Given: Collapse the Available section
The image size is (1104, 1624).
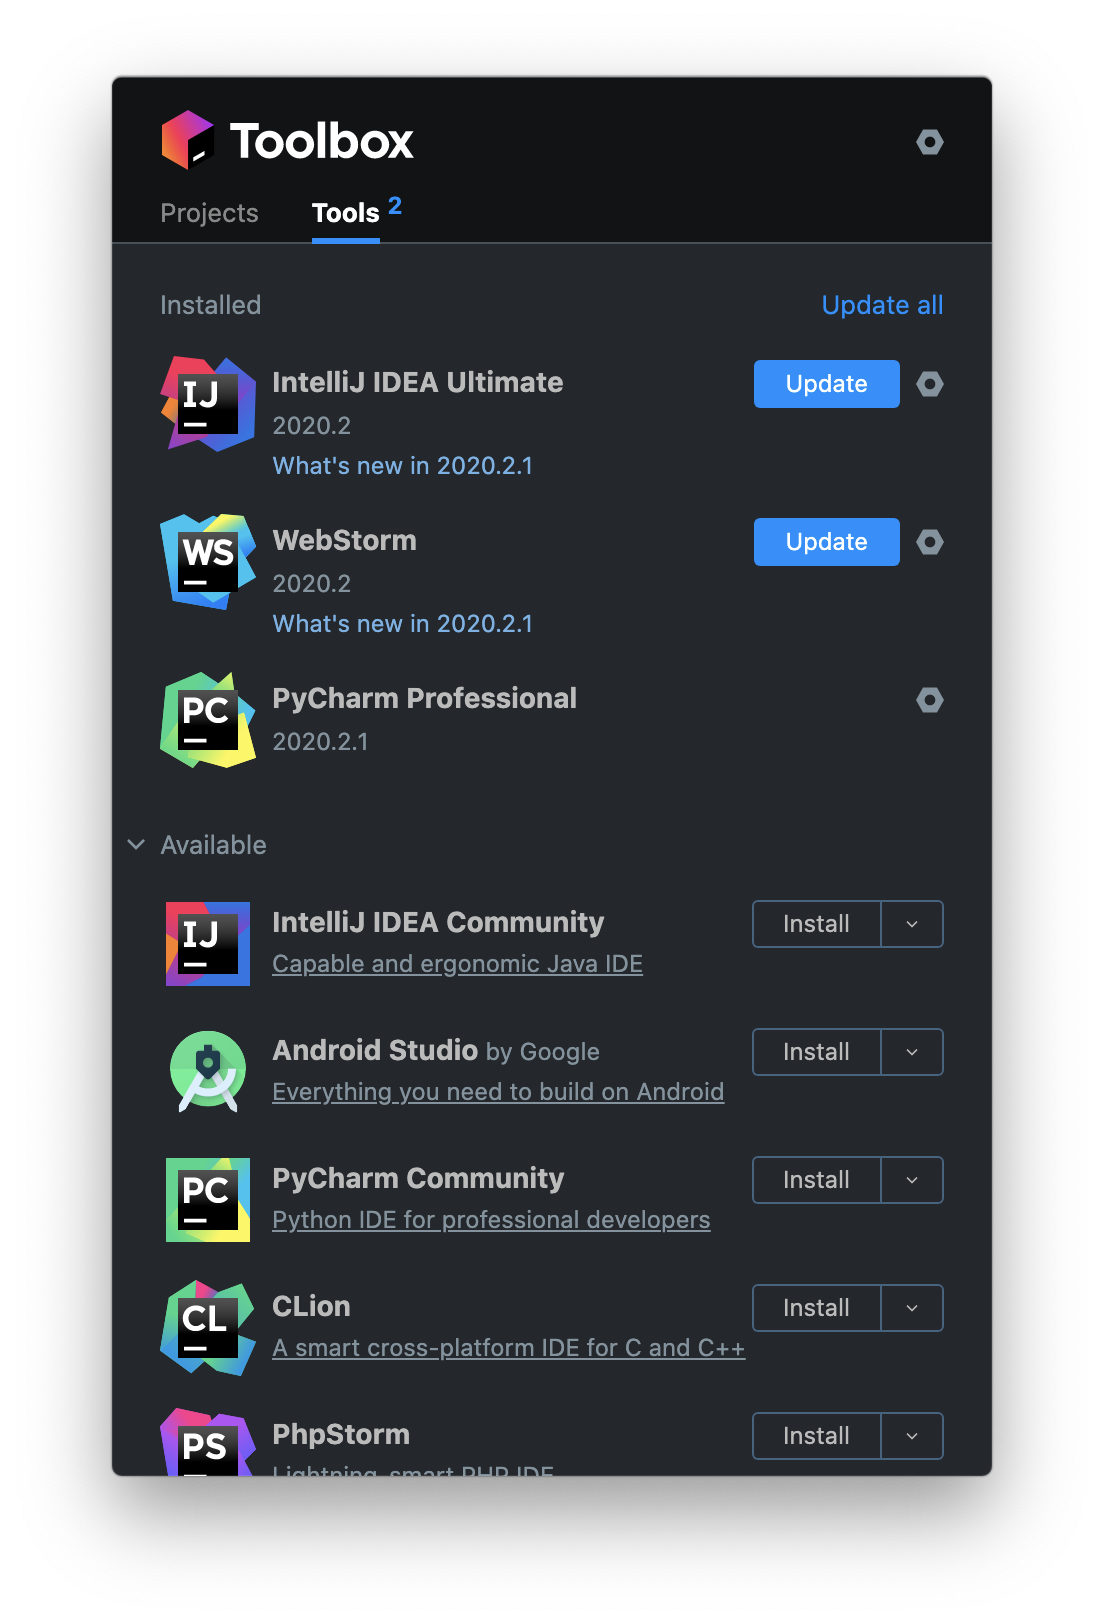Looking at the screenshot, I should click(x=137, y=845).
